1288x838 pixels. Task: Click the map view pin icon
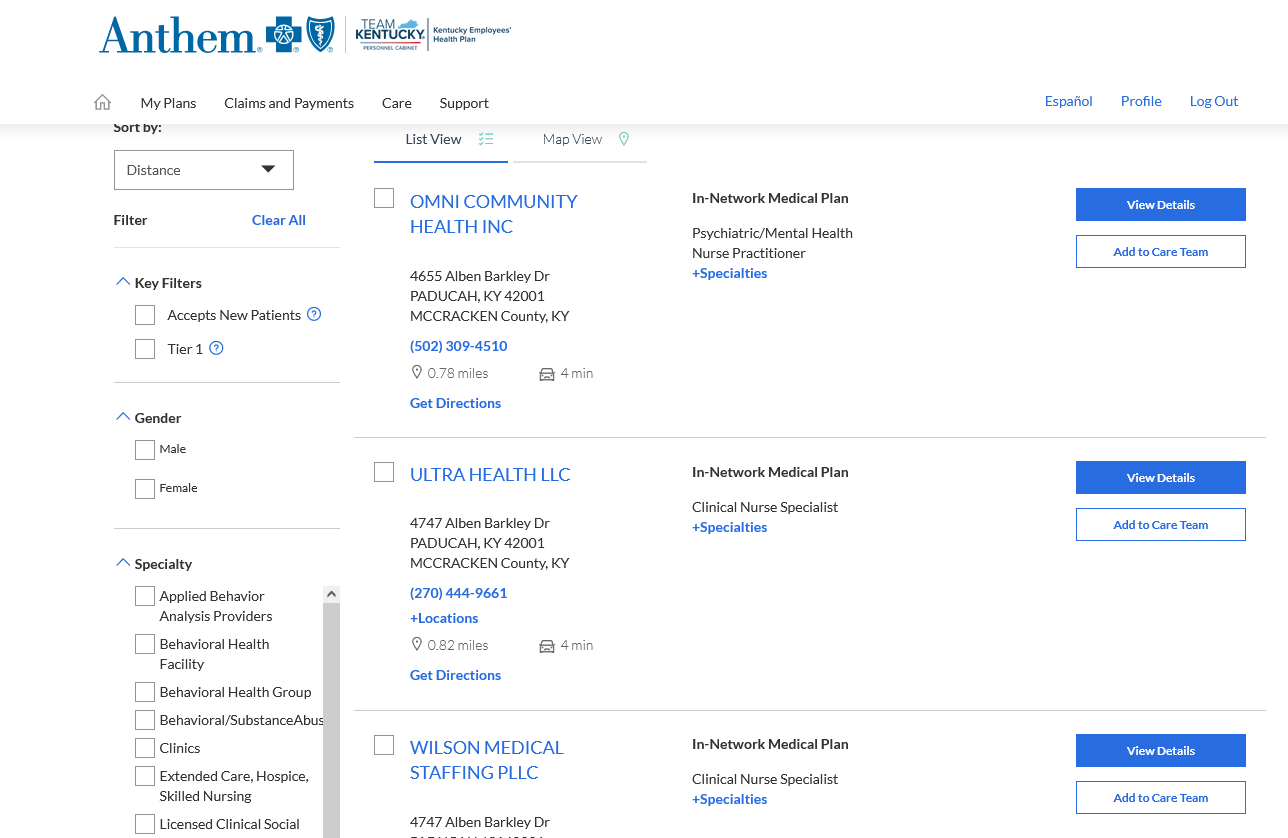tap(624, 139)
